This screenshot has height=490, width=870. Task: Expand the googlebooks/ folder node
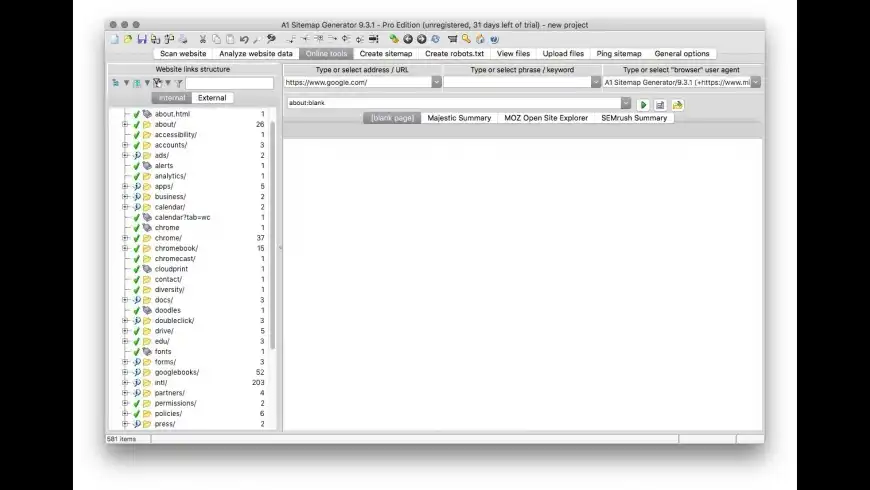[x=125, y=372]
